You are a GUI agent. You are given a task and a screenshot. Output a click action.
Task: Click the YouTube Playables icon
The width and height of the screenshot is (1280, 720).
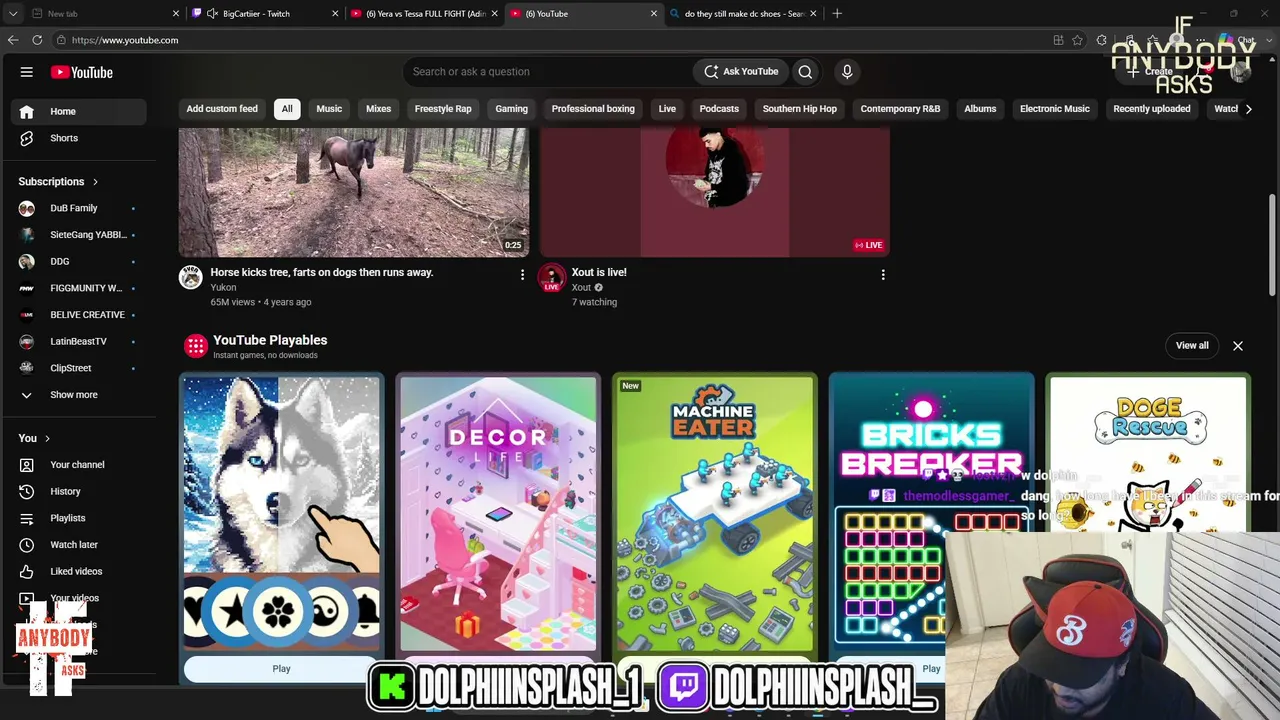[196, 346]
